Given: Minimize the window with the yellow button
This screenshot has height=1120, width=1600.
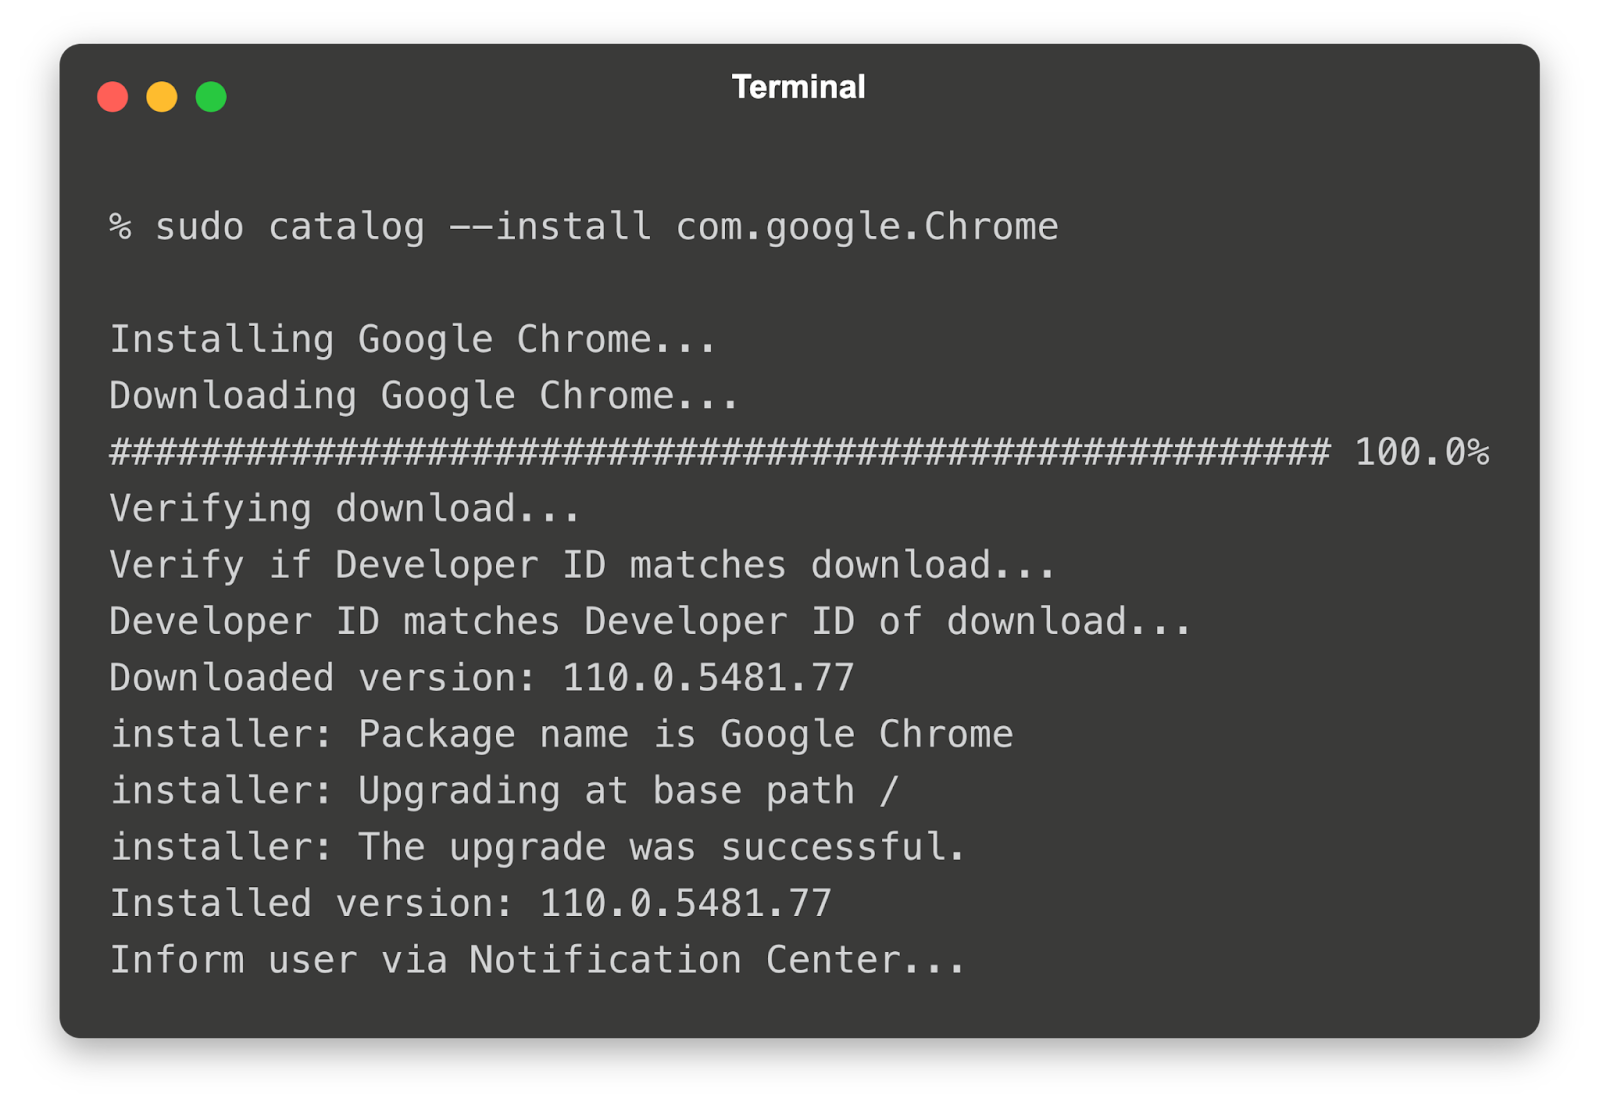Looking at the screenshot, I should pos(162,97).
